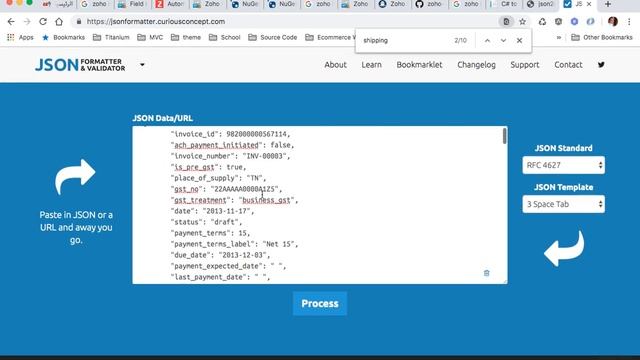Open the Titanium bookmarks folder
The image size is (640, 360).
[111, 38]
